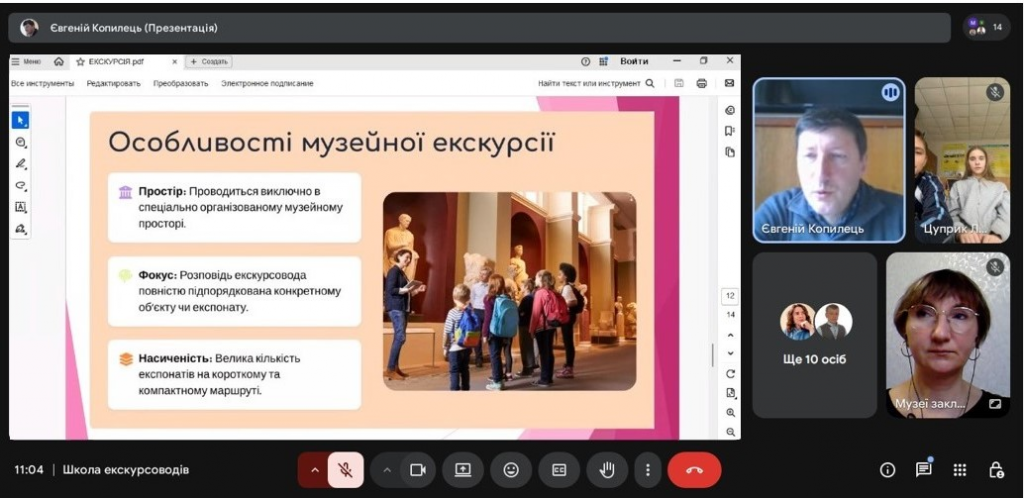Open the chat with everyone panel
Screen dimensions: 1024x498
[923, 470]
